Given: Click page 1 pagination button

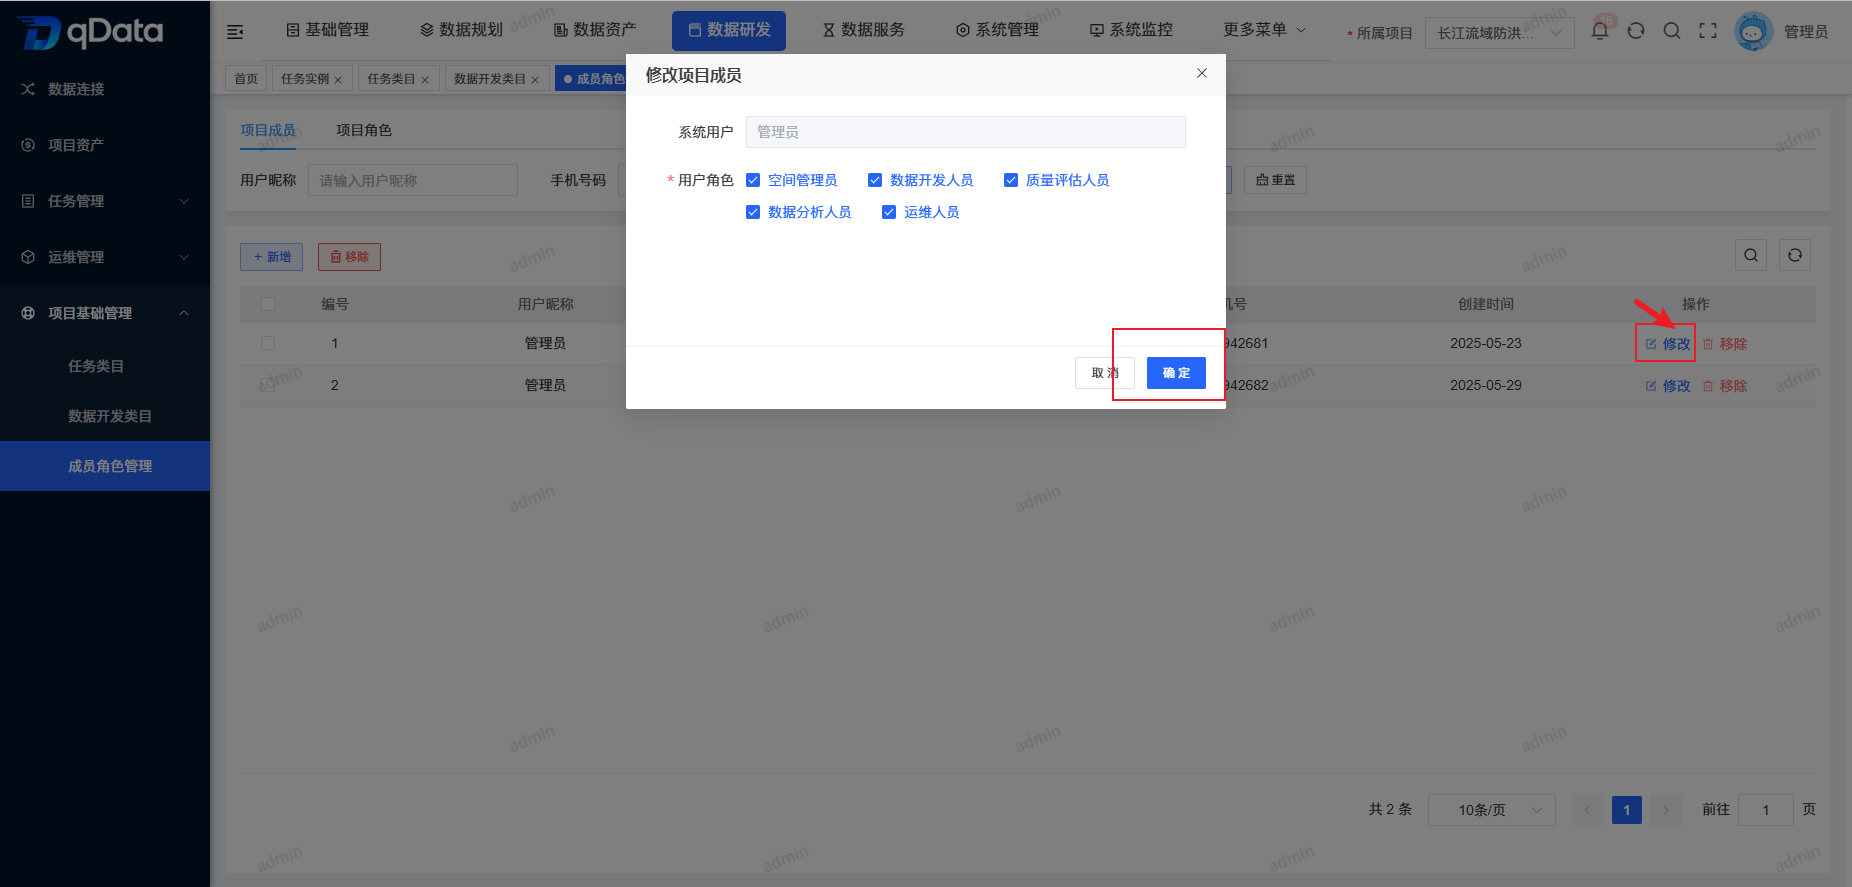Looking at the screenshot, I should [1627, 810].
